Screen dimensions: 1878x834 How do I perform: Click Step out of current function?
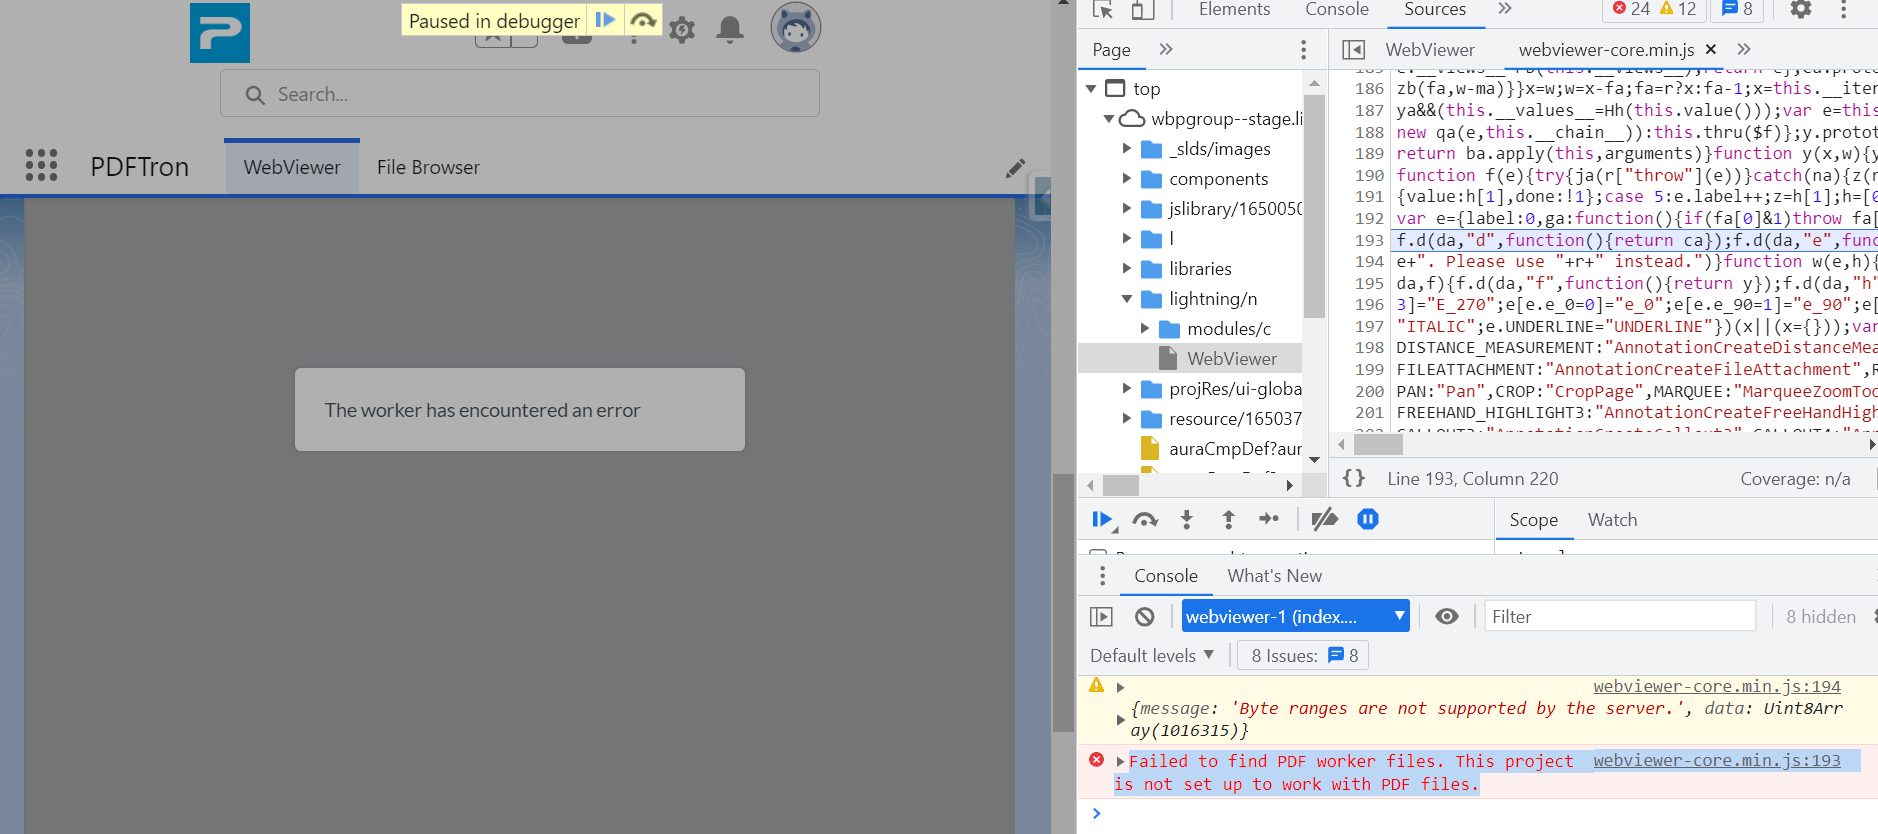(1228, 519)
